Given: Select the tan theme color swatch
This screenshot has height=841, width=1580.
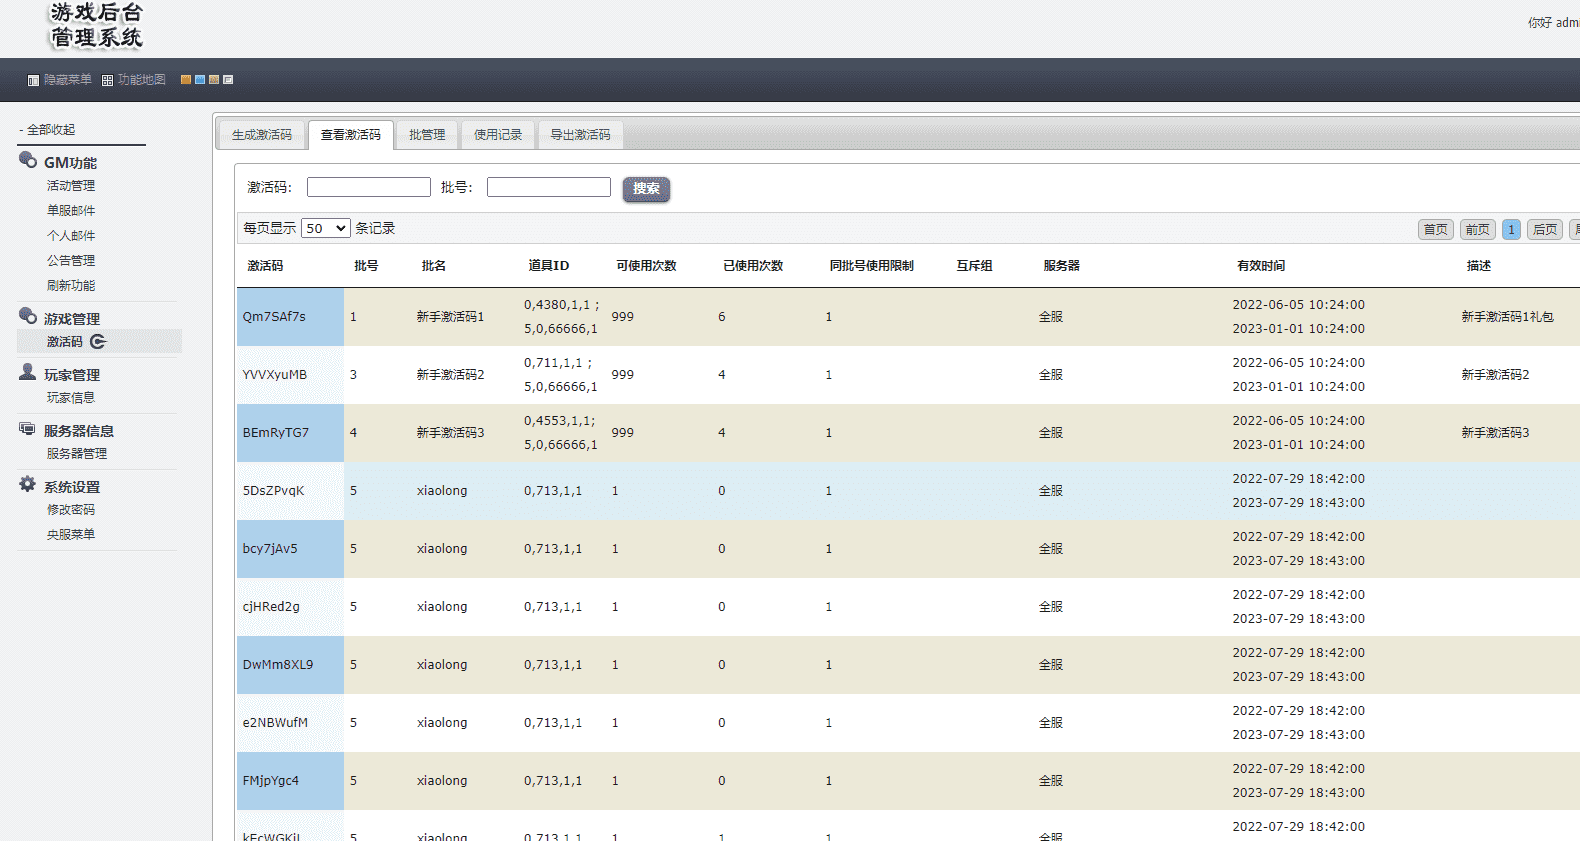Looking at the screenshot, I should (x=214, y=80).
